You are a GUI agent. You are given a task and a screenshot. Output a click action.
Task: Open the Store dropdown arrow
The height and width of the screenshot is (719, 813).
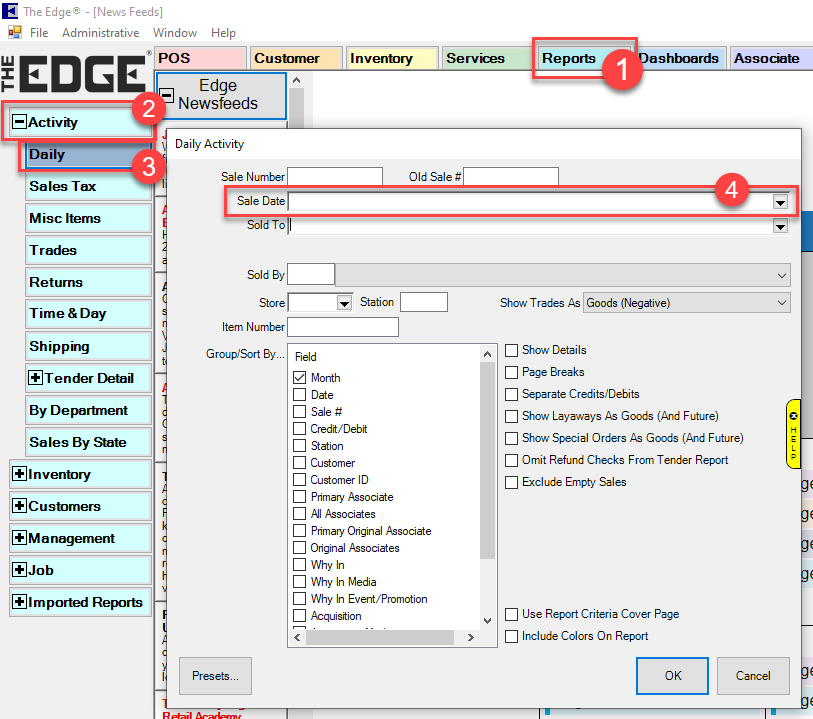pyautogui.click(x=345, y=303)
